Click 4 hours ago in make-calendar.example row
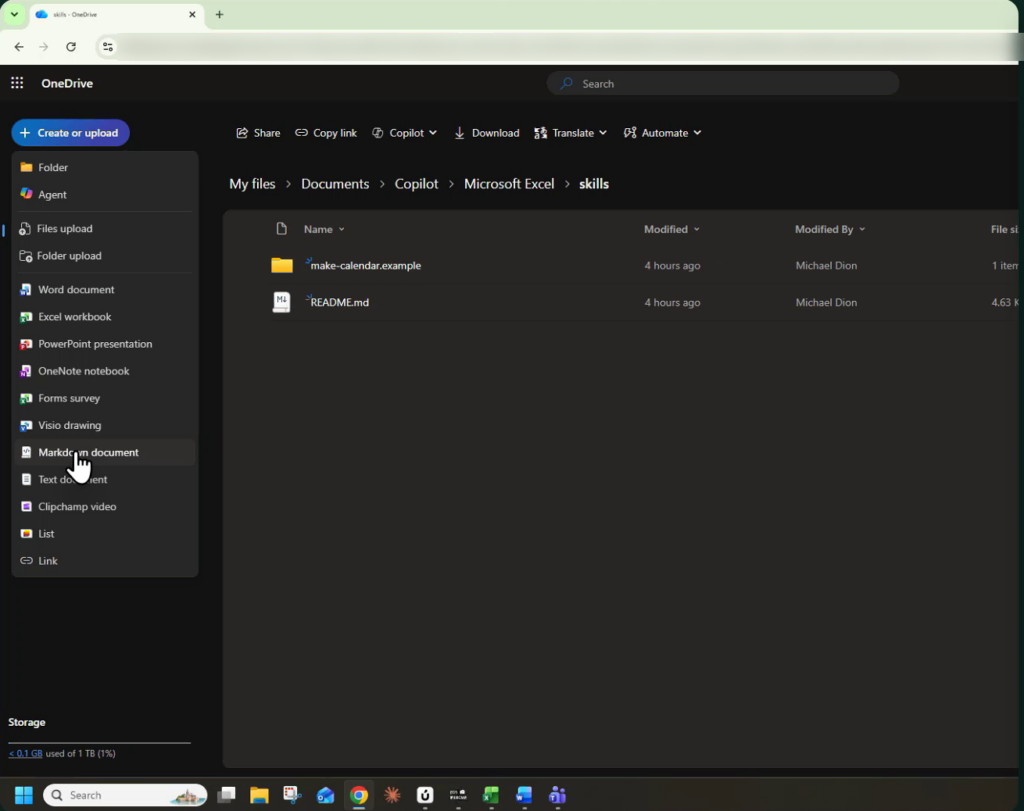The image size is (1024, 811). pyautogui.click(x=672, y=266)
